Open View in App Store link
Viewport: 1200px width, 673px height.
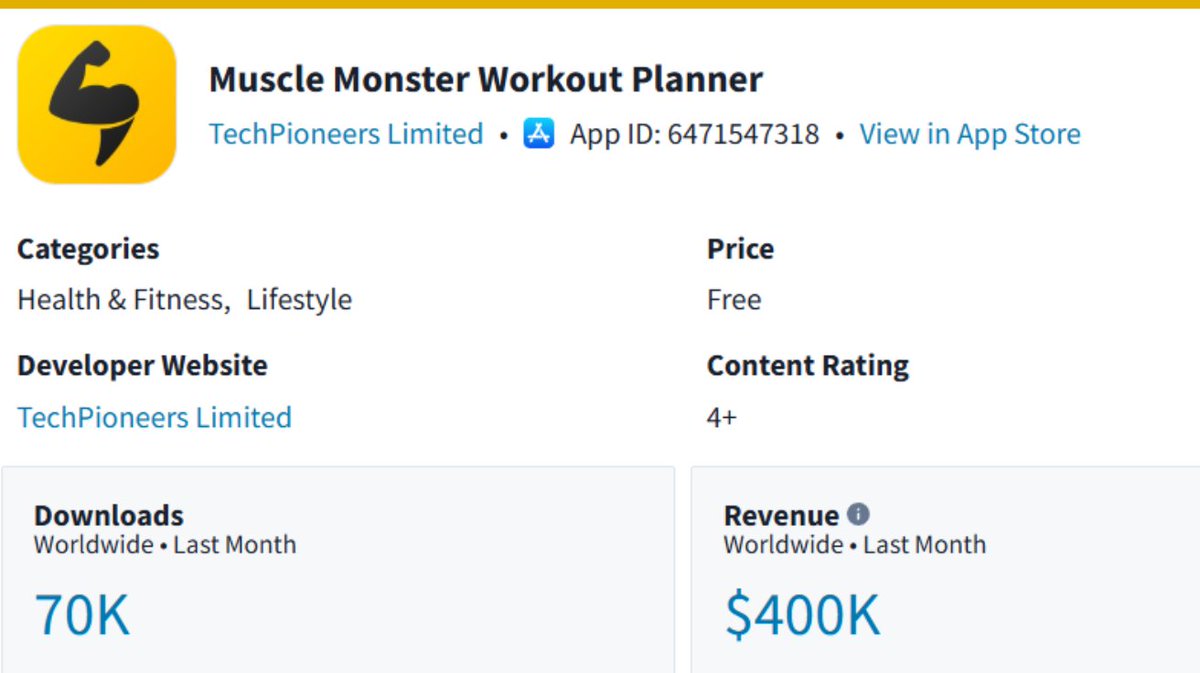coord(970,134)
